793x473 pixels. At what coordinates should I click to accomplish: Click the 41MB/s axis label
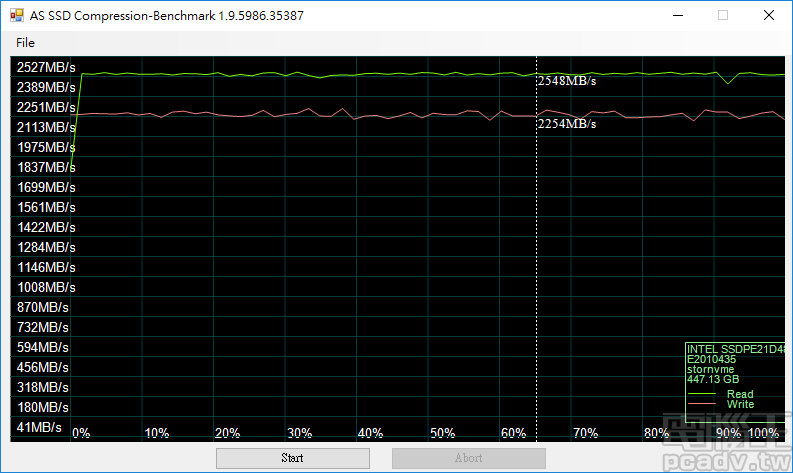point(39,427)
